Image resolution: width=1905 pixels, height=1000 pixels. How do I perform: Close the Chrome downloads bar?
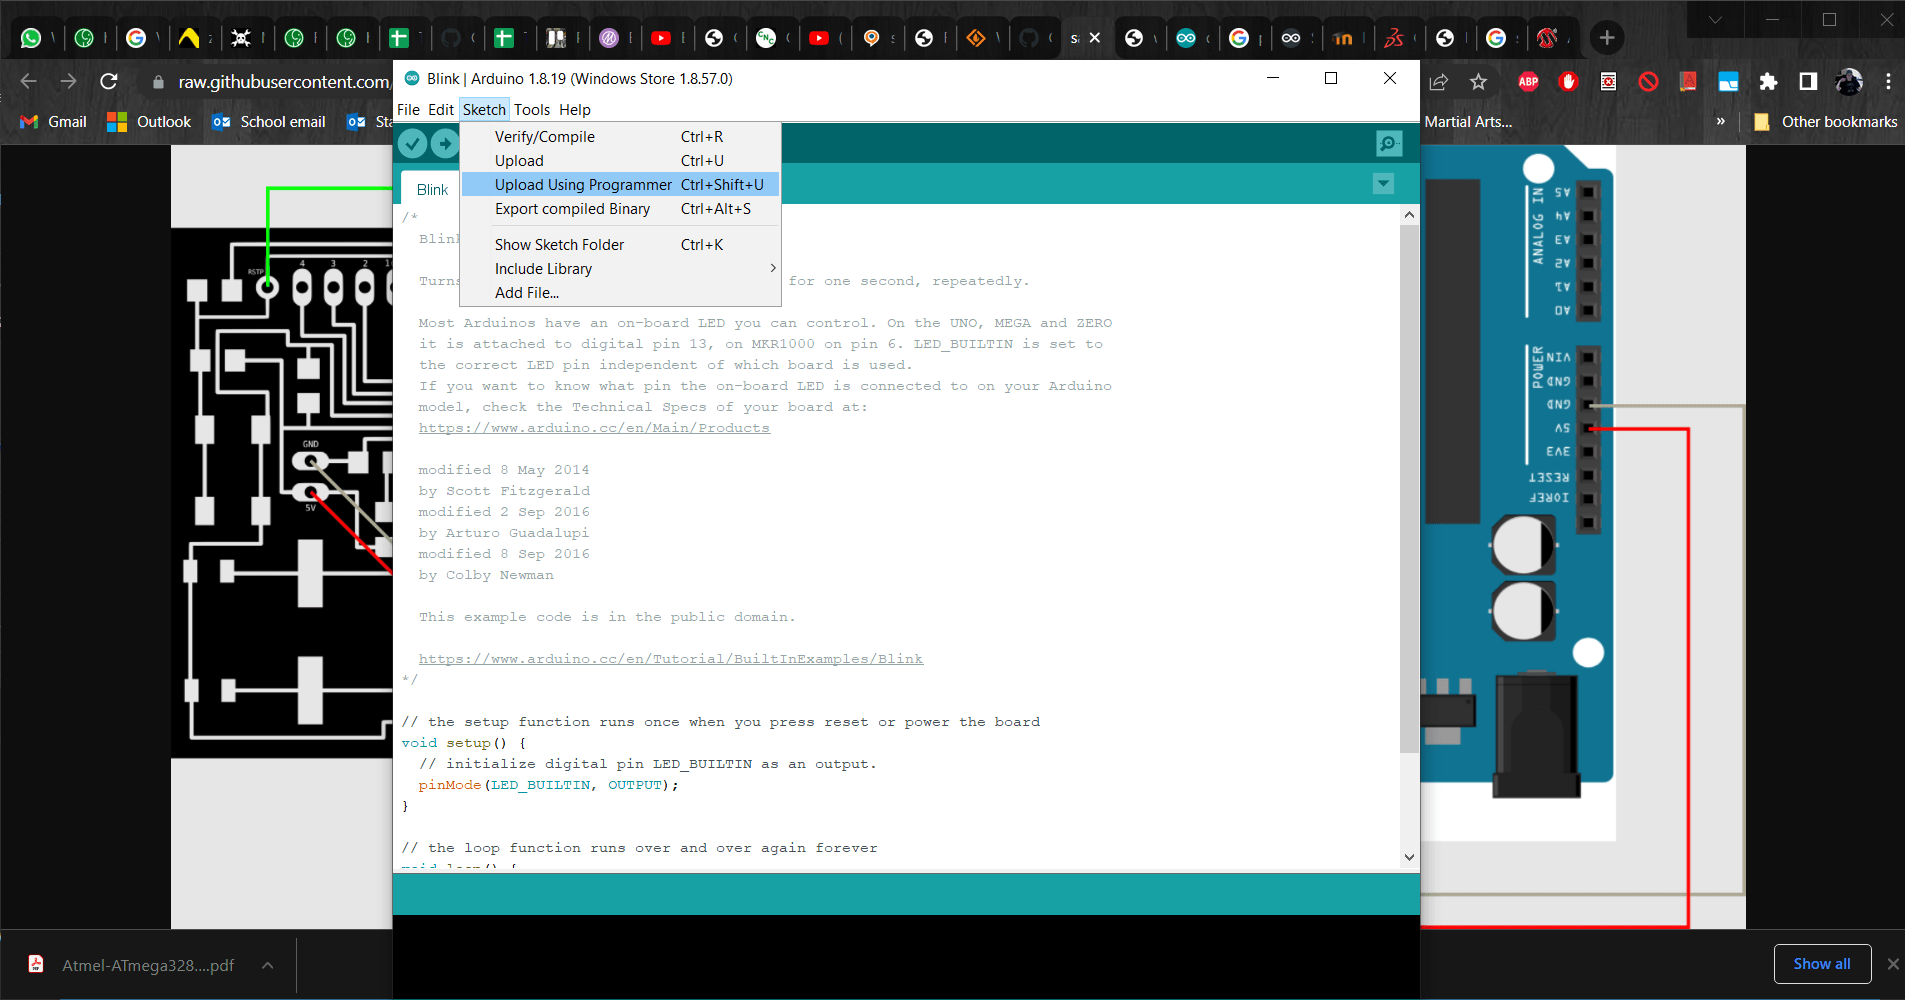point(1892,964)
